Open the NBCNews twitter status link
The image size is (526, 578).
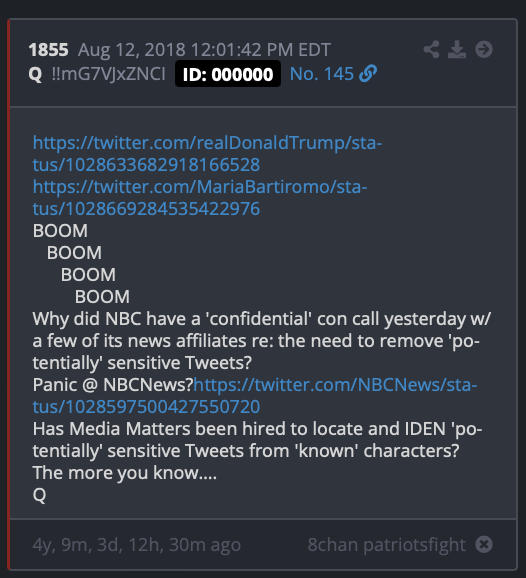[x=255, y=396]
